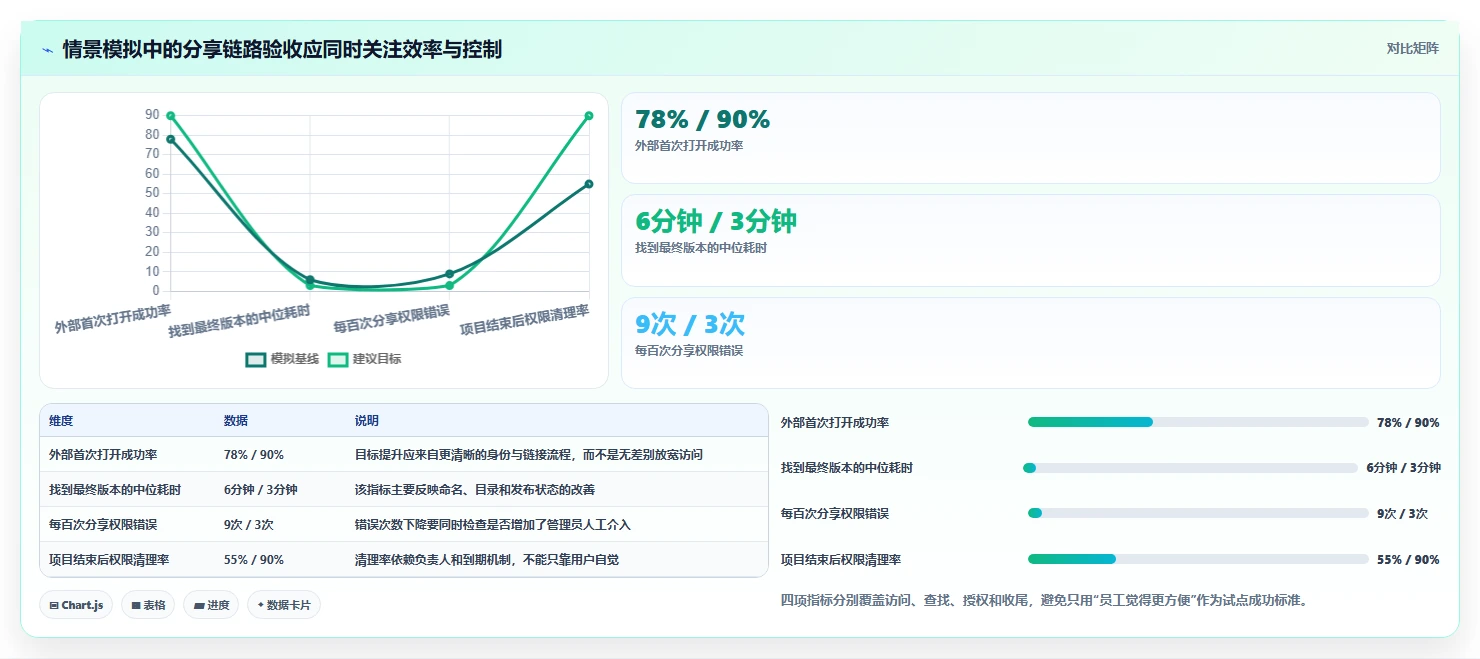1480x659 pixels.
Task: Click the progress list label 每百次分享权限错误
Action: point(835,514)
